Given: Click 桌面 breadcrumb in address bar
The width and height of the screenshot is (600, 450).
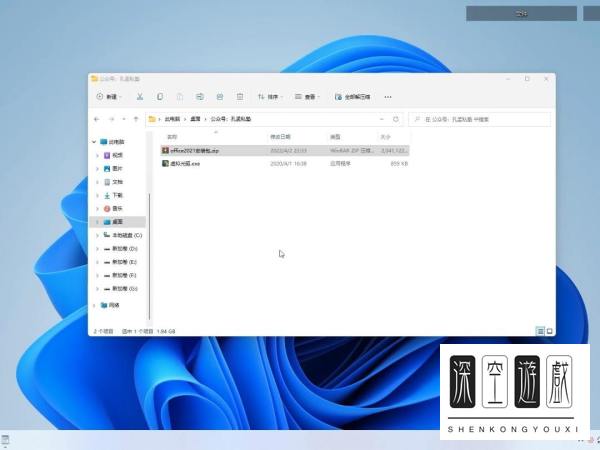Looking at the screenshot, I should pyautogui.click(x=196, y=119).
